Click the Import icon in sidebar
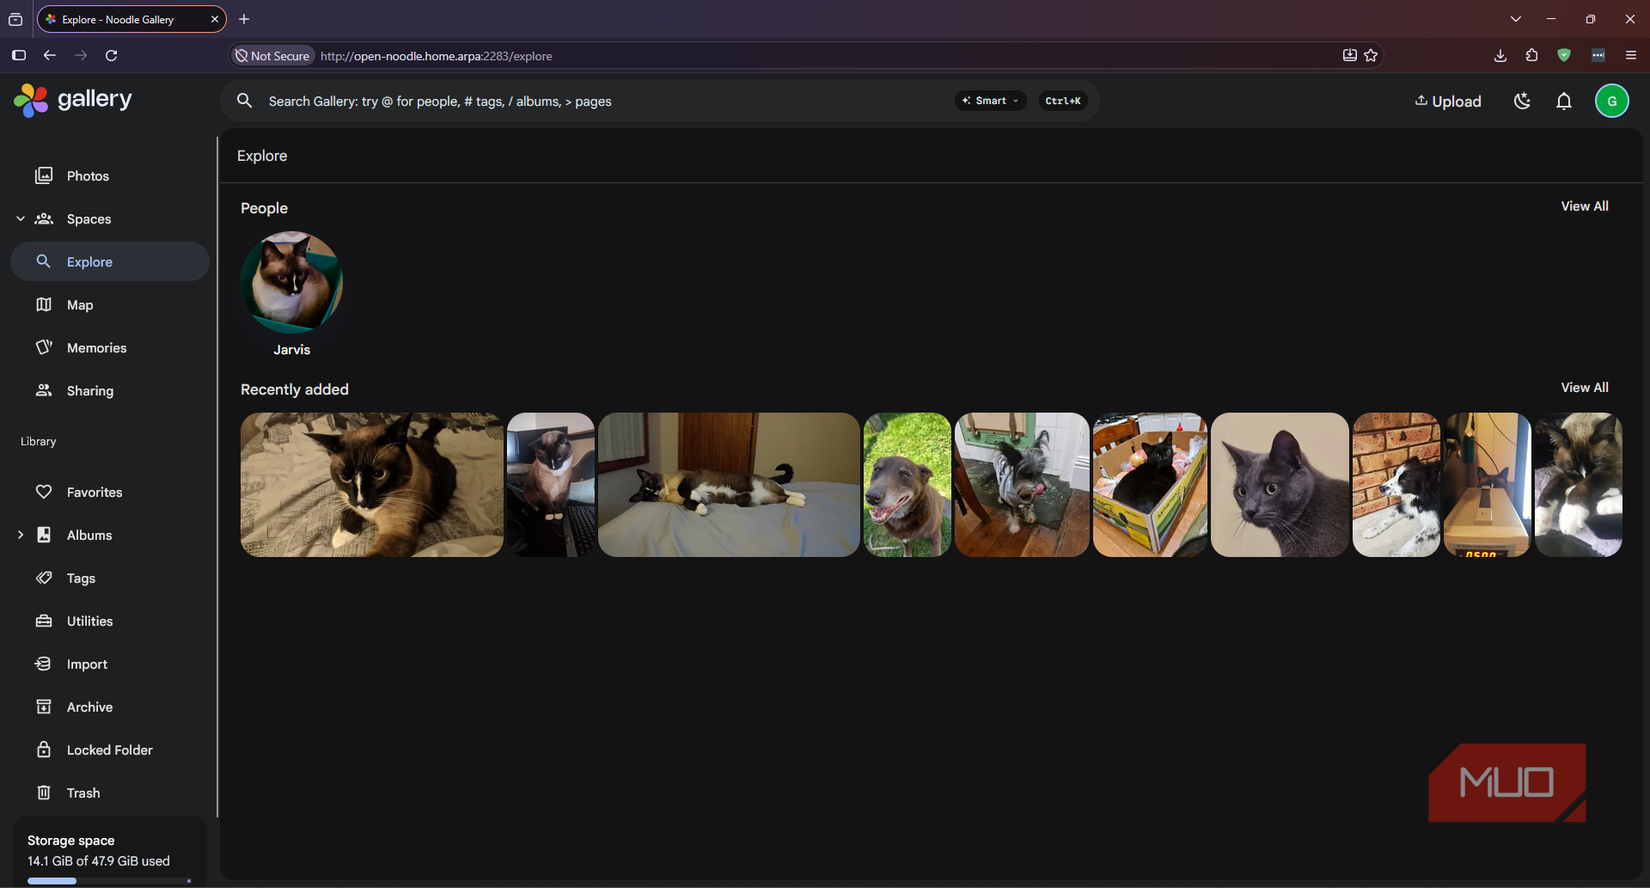The image size is (1650, 888). click(x=44, y=664)
